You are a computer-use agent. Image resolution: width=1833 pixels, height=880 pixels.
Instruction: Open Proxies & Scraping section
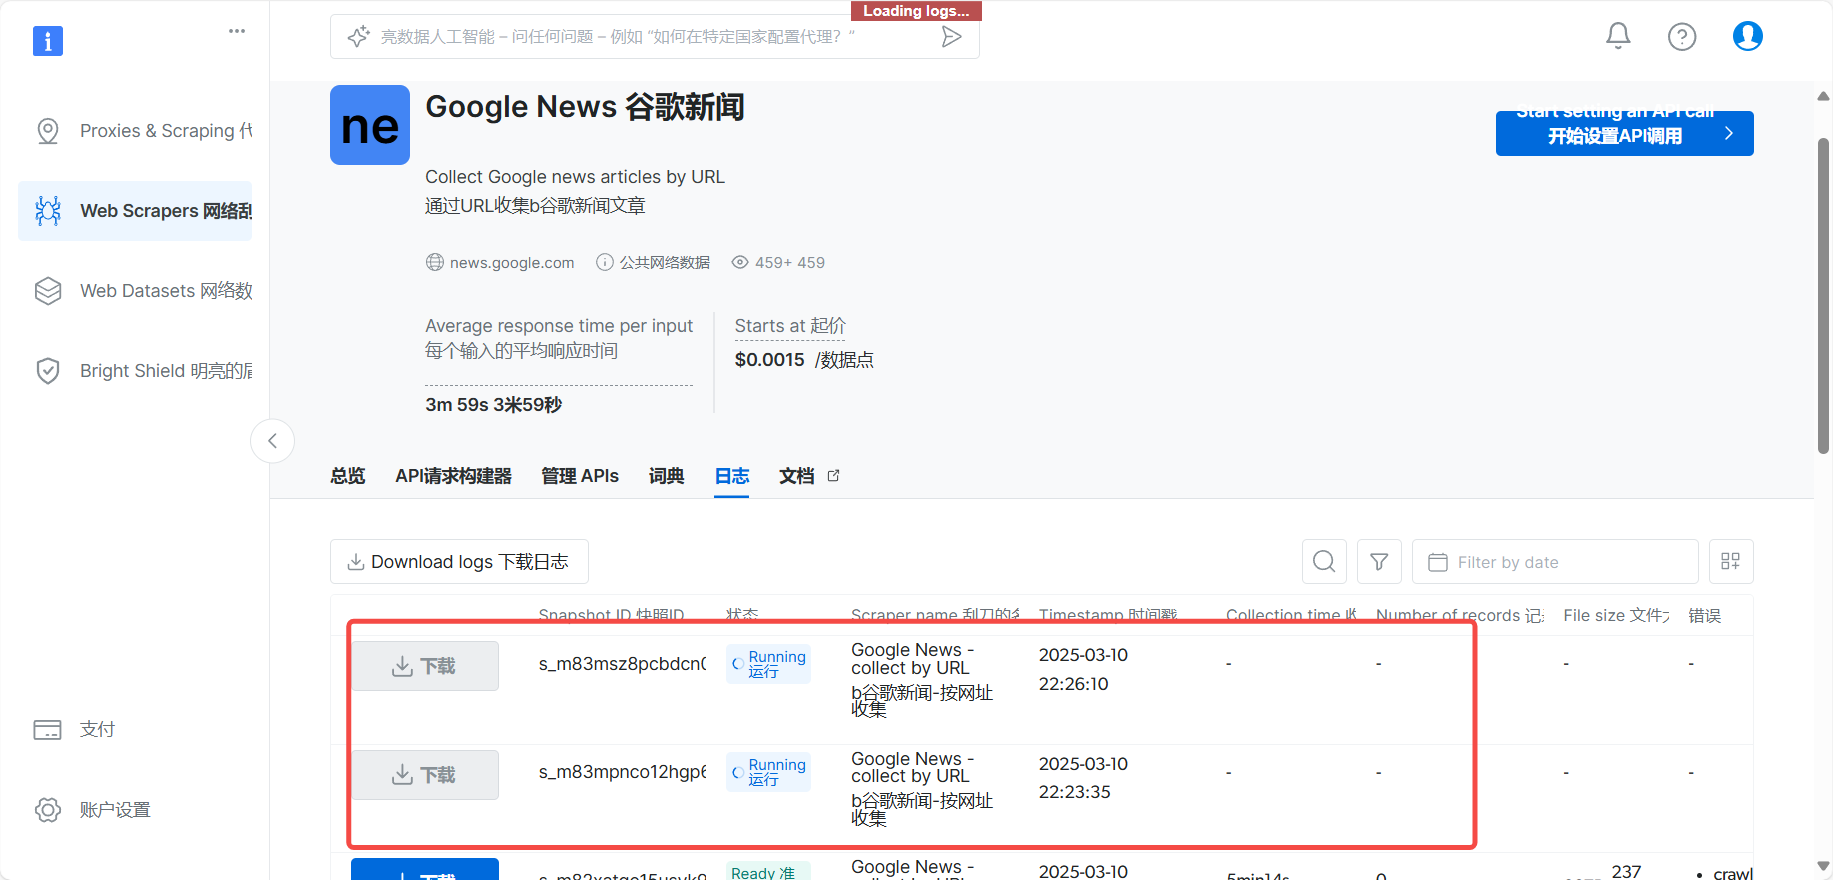point(135,131)
